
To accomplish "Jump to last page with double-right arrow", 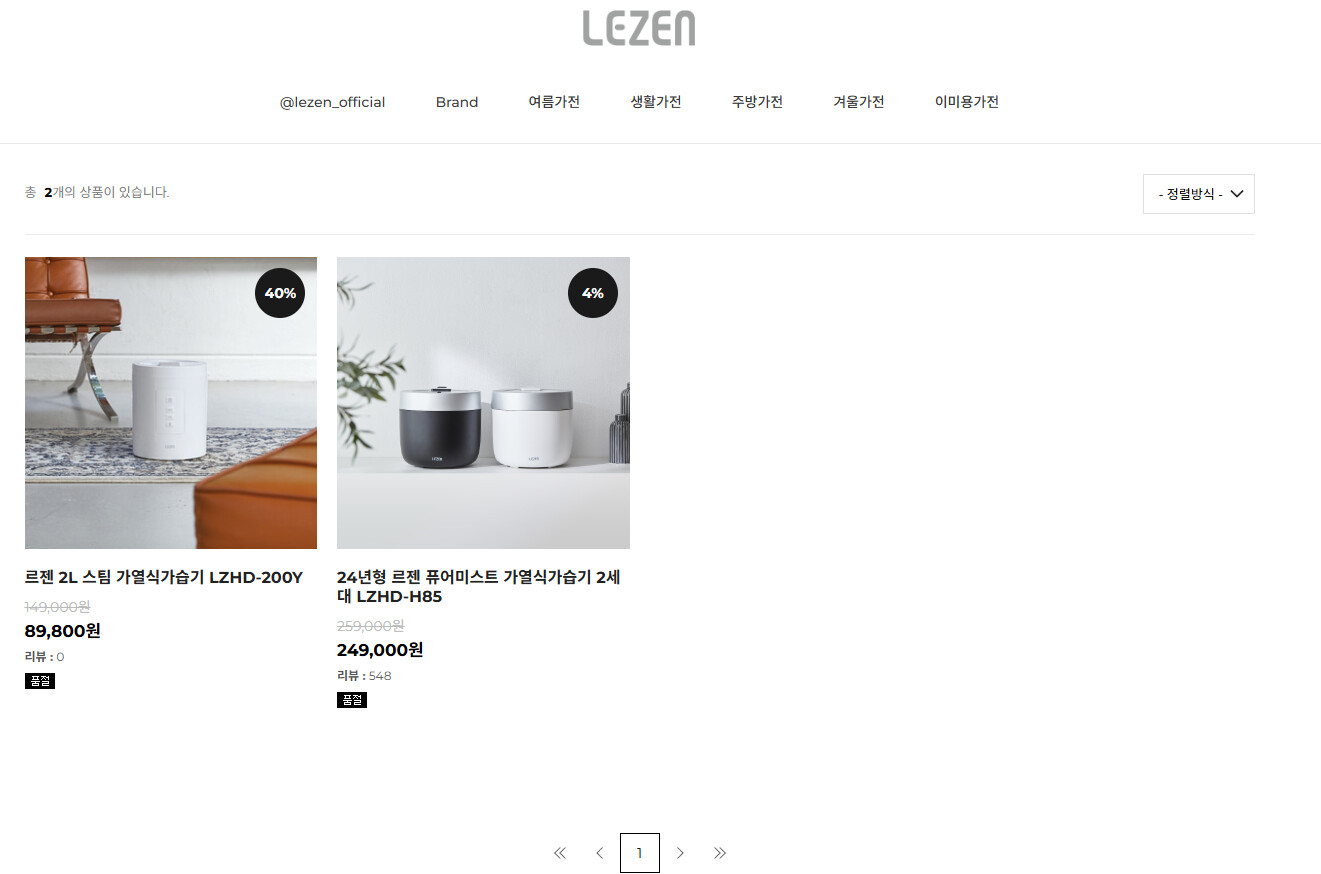I will (720, 853).
